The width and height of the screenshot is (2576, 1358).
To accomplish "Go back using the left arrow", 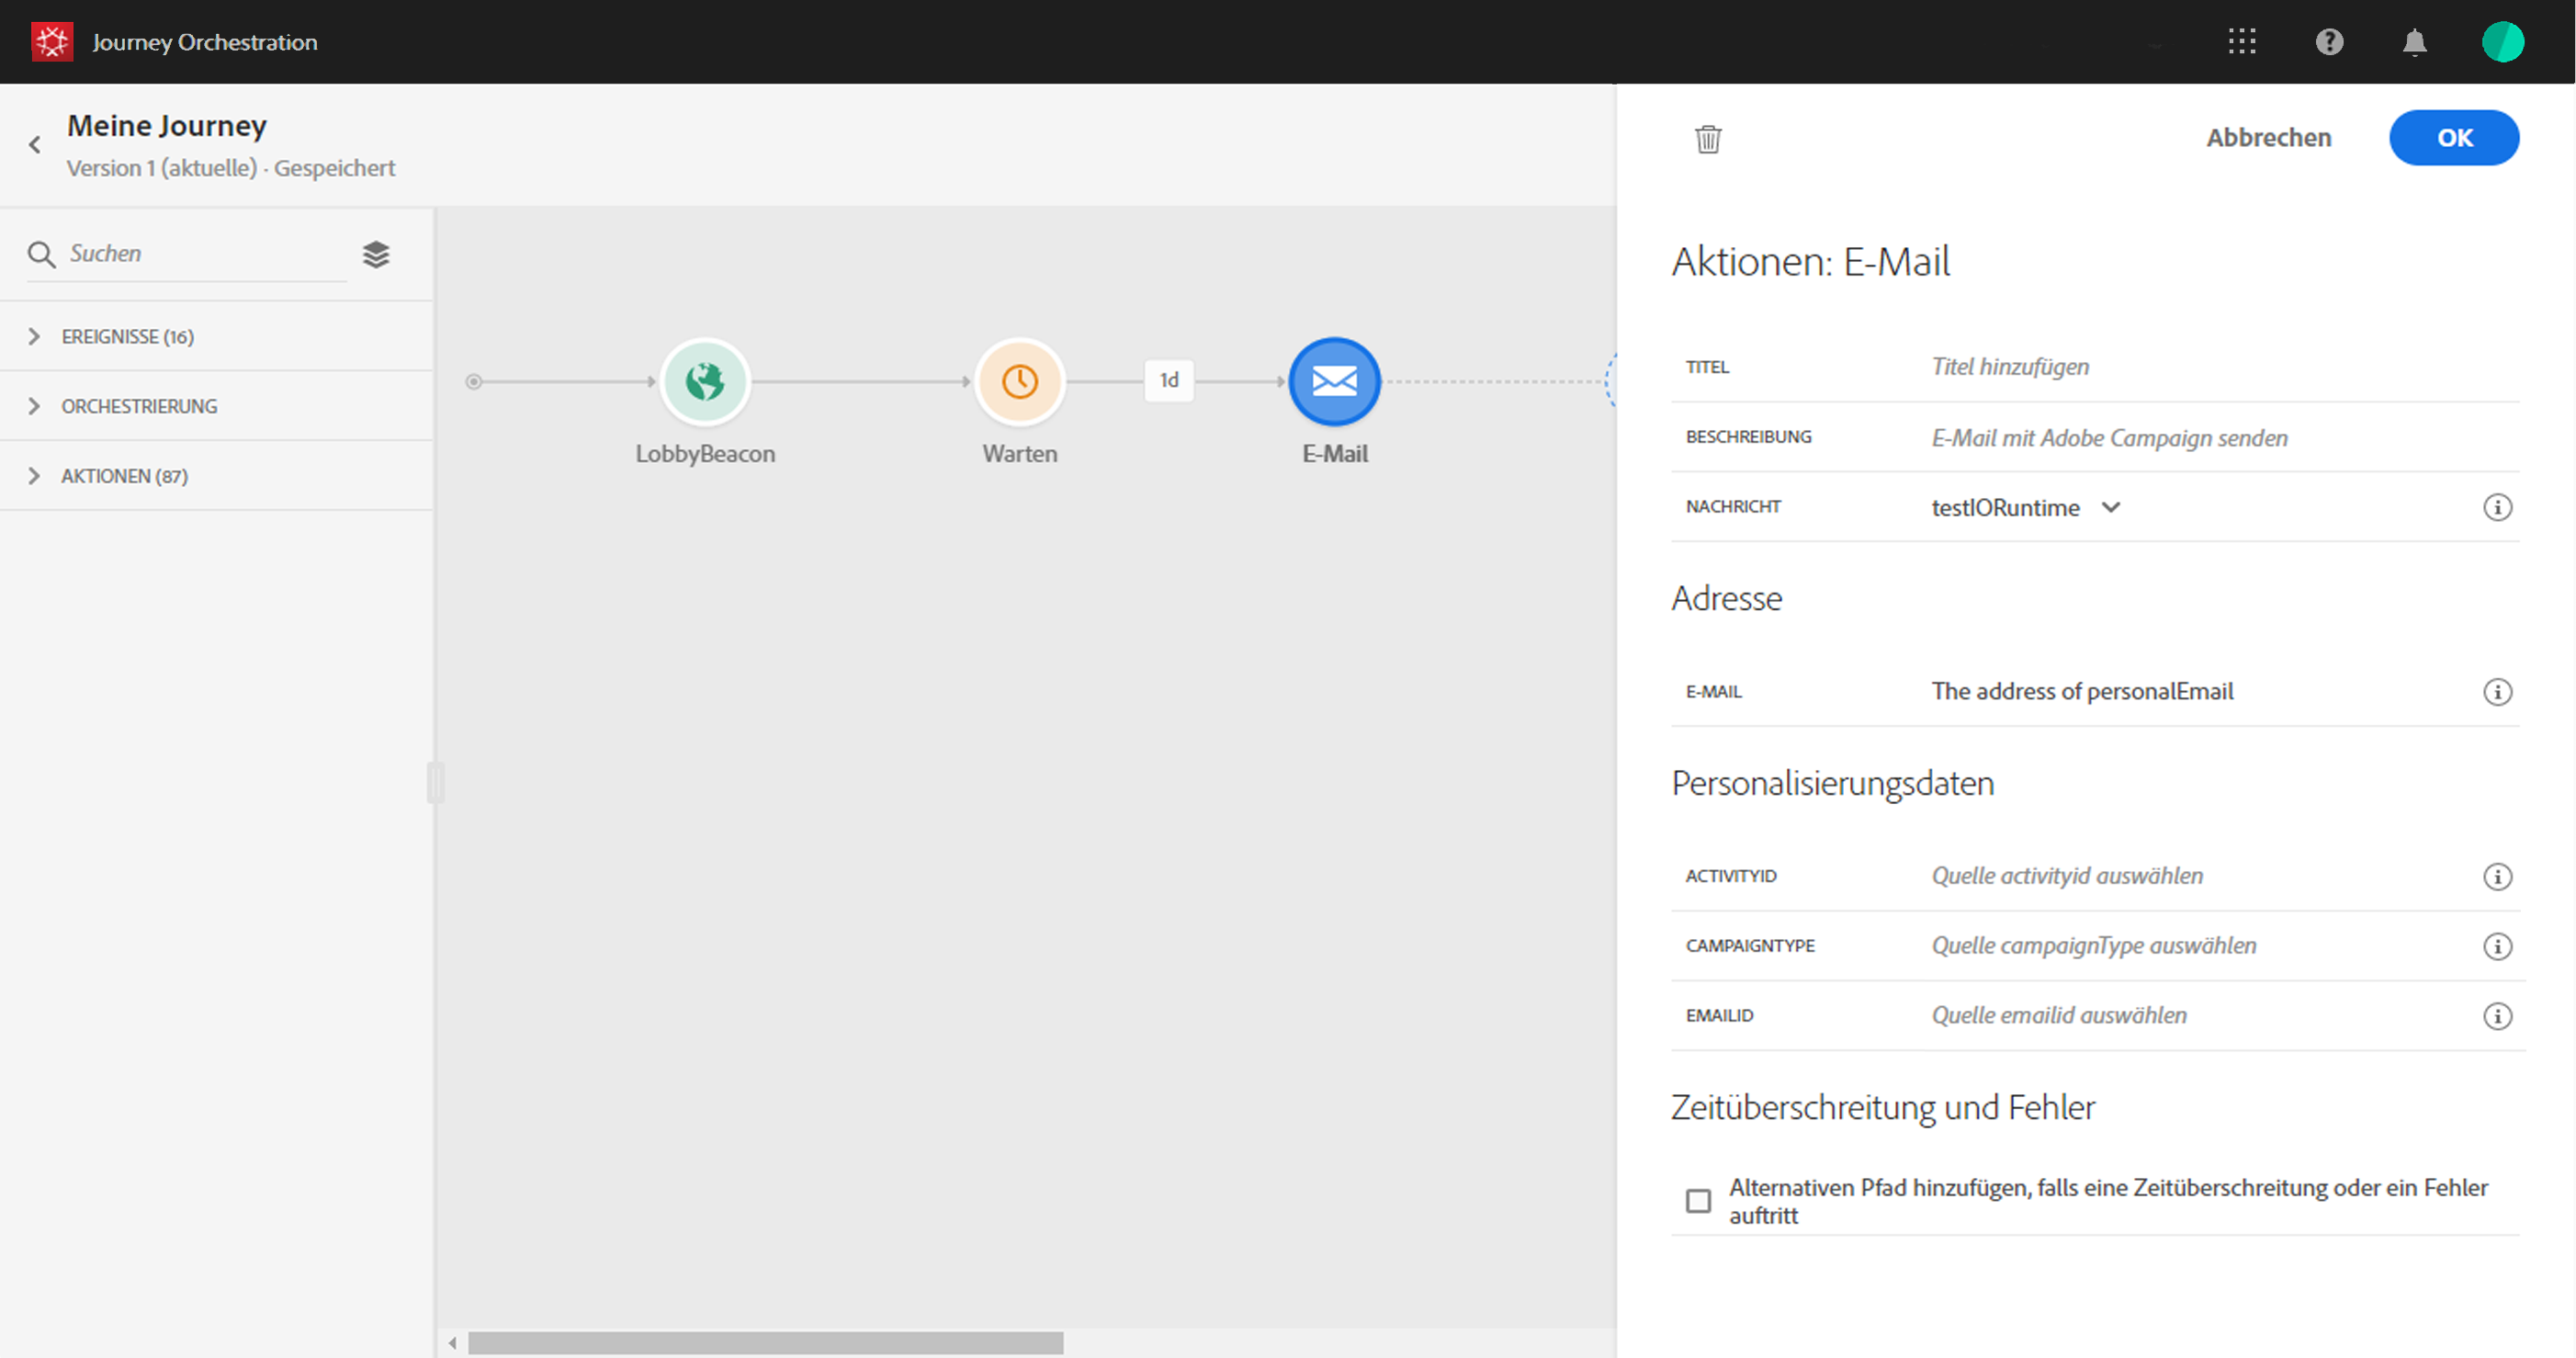I will click(35, 145).
